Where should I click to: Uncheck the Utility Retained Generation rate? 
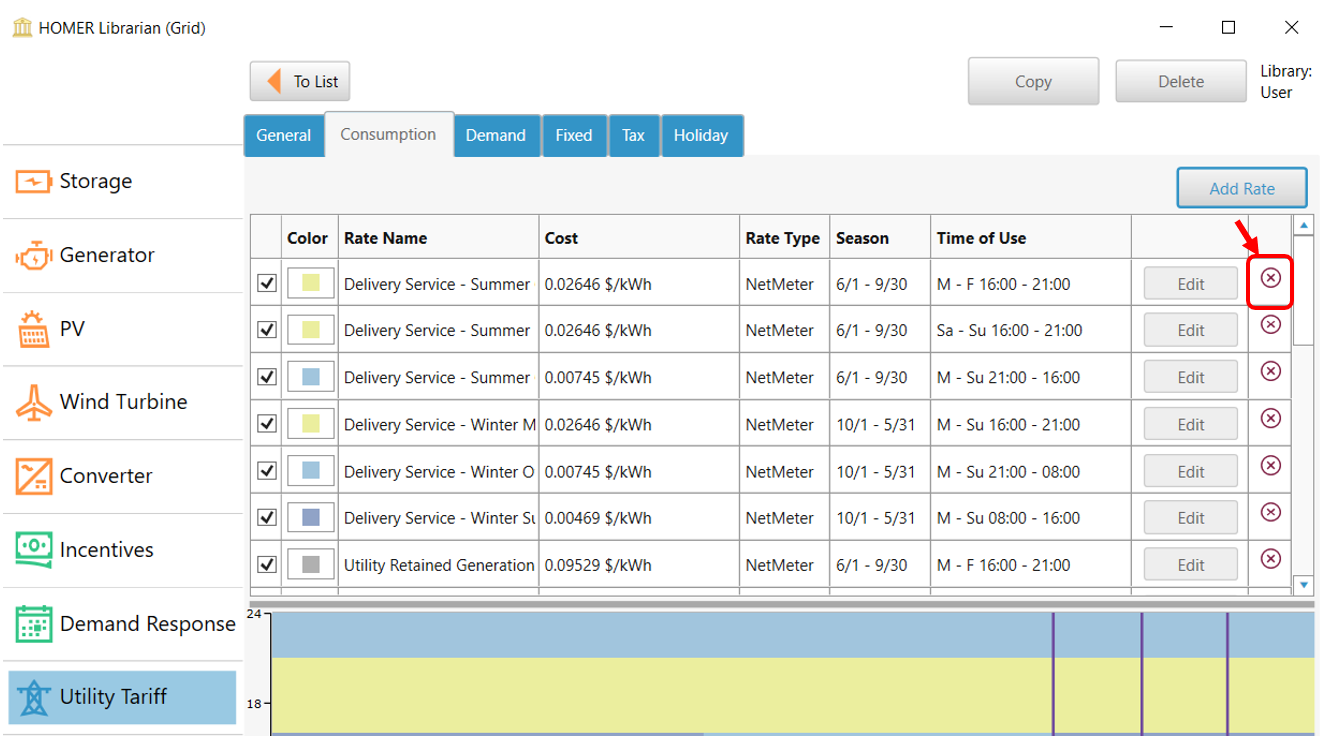[267, 564]
